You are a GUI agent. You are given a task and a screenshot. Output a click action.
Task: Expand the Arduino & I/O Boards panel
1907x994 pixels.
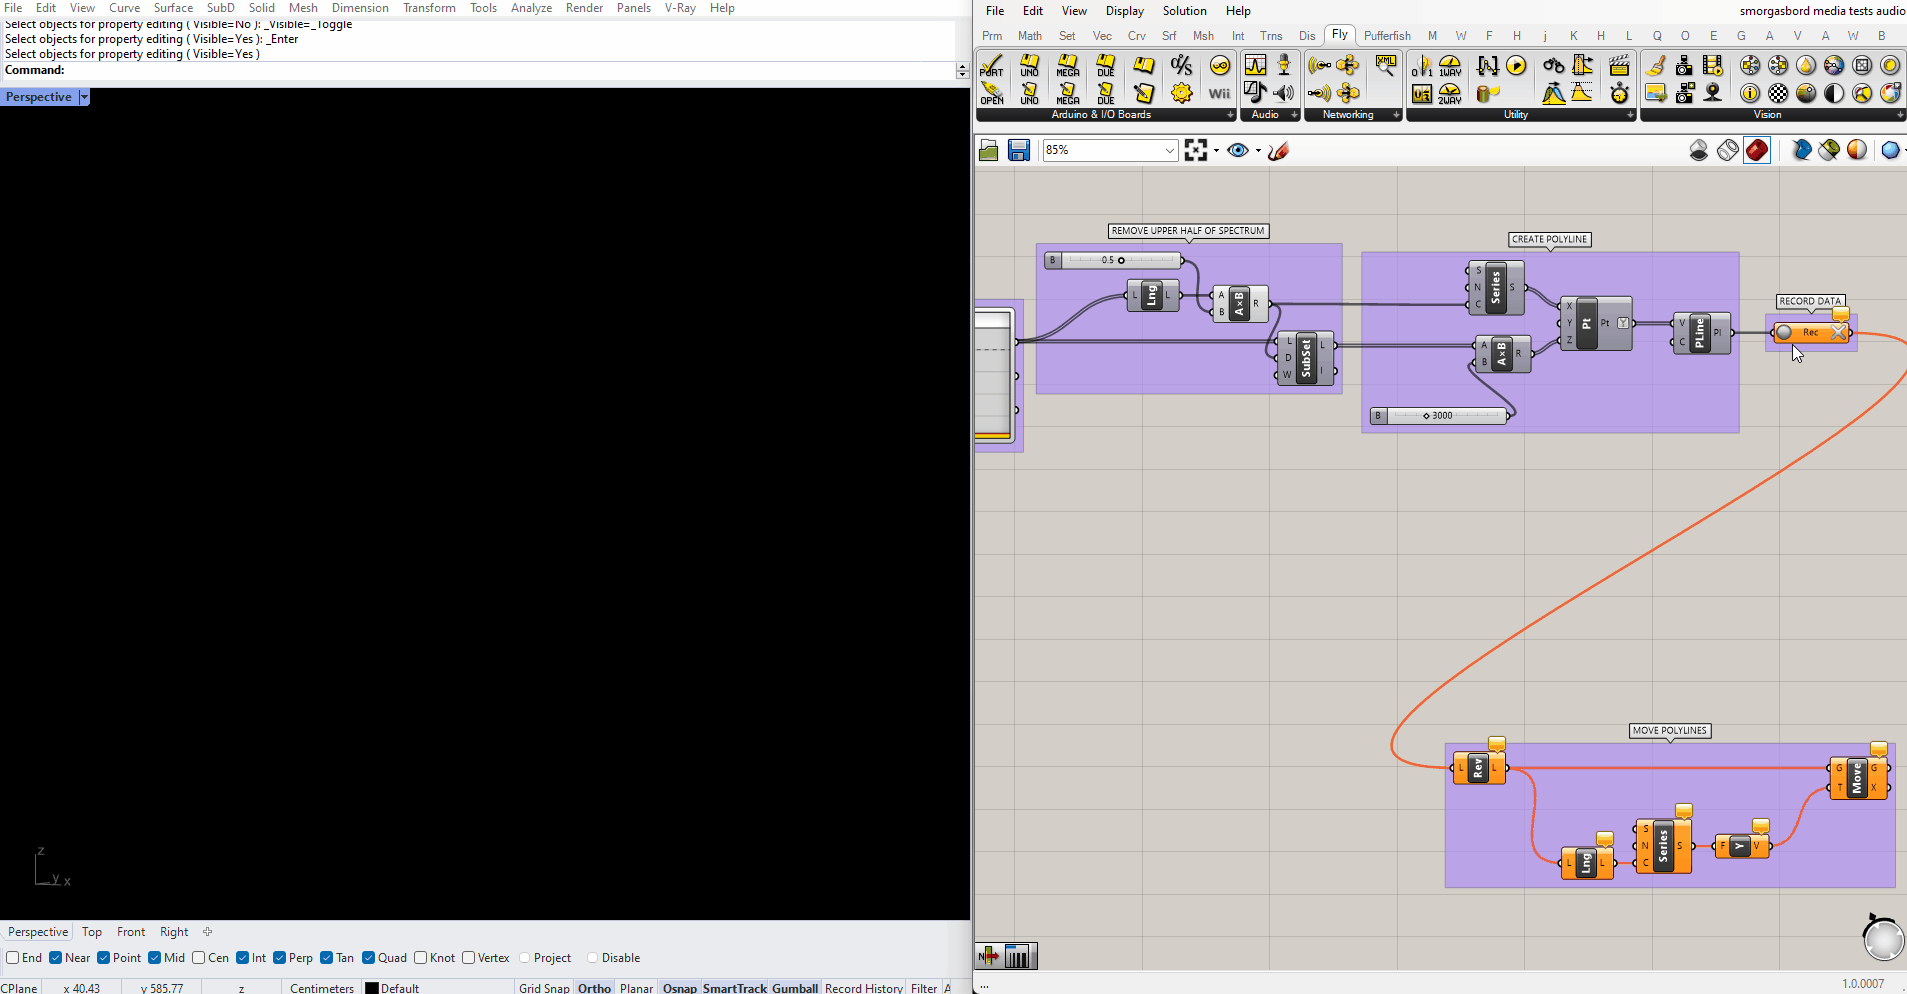coord(1230,115)
